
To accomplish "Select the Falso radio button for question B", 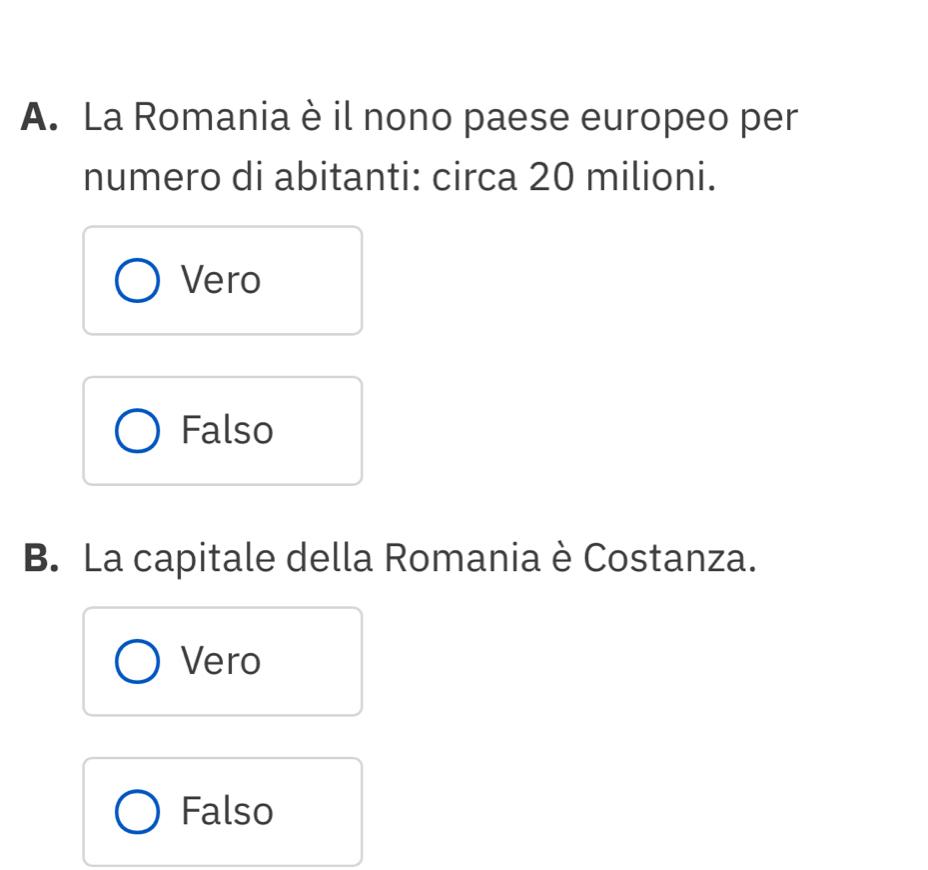I will point(137,811).
